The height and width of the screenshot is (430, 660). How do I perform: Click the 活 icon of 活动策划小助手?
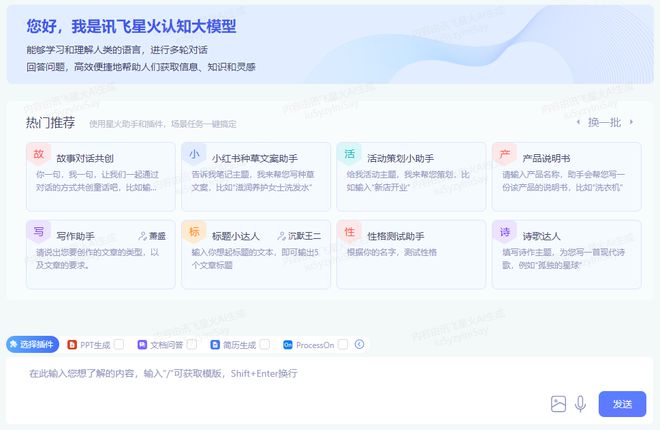coord(349,154)
